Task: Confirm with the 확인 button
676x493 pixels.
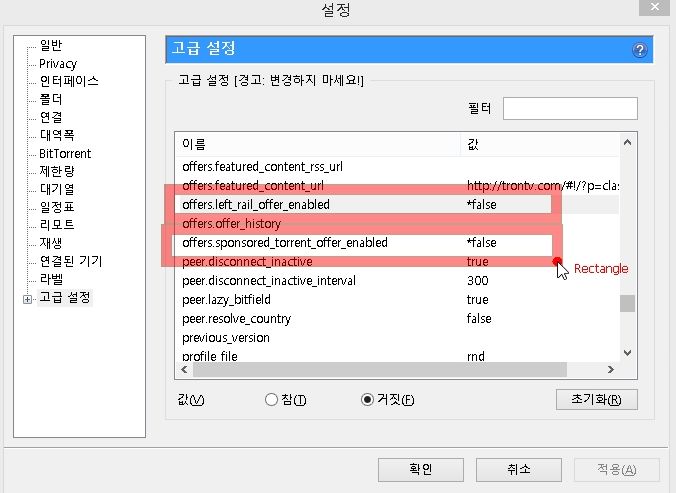Action: [x=421, y=469]
